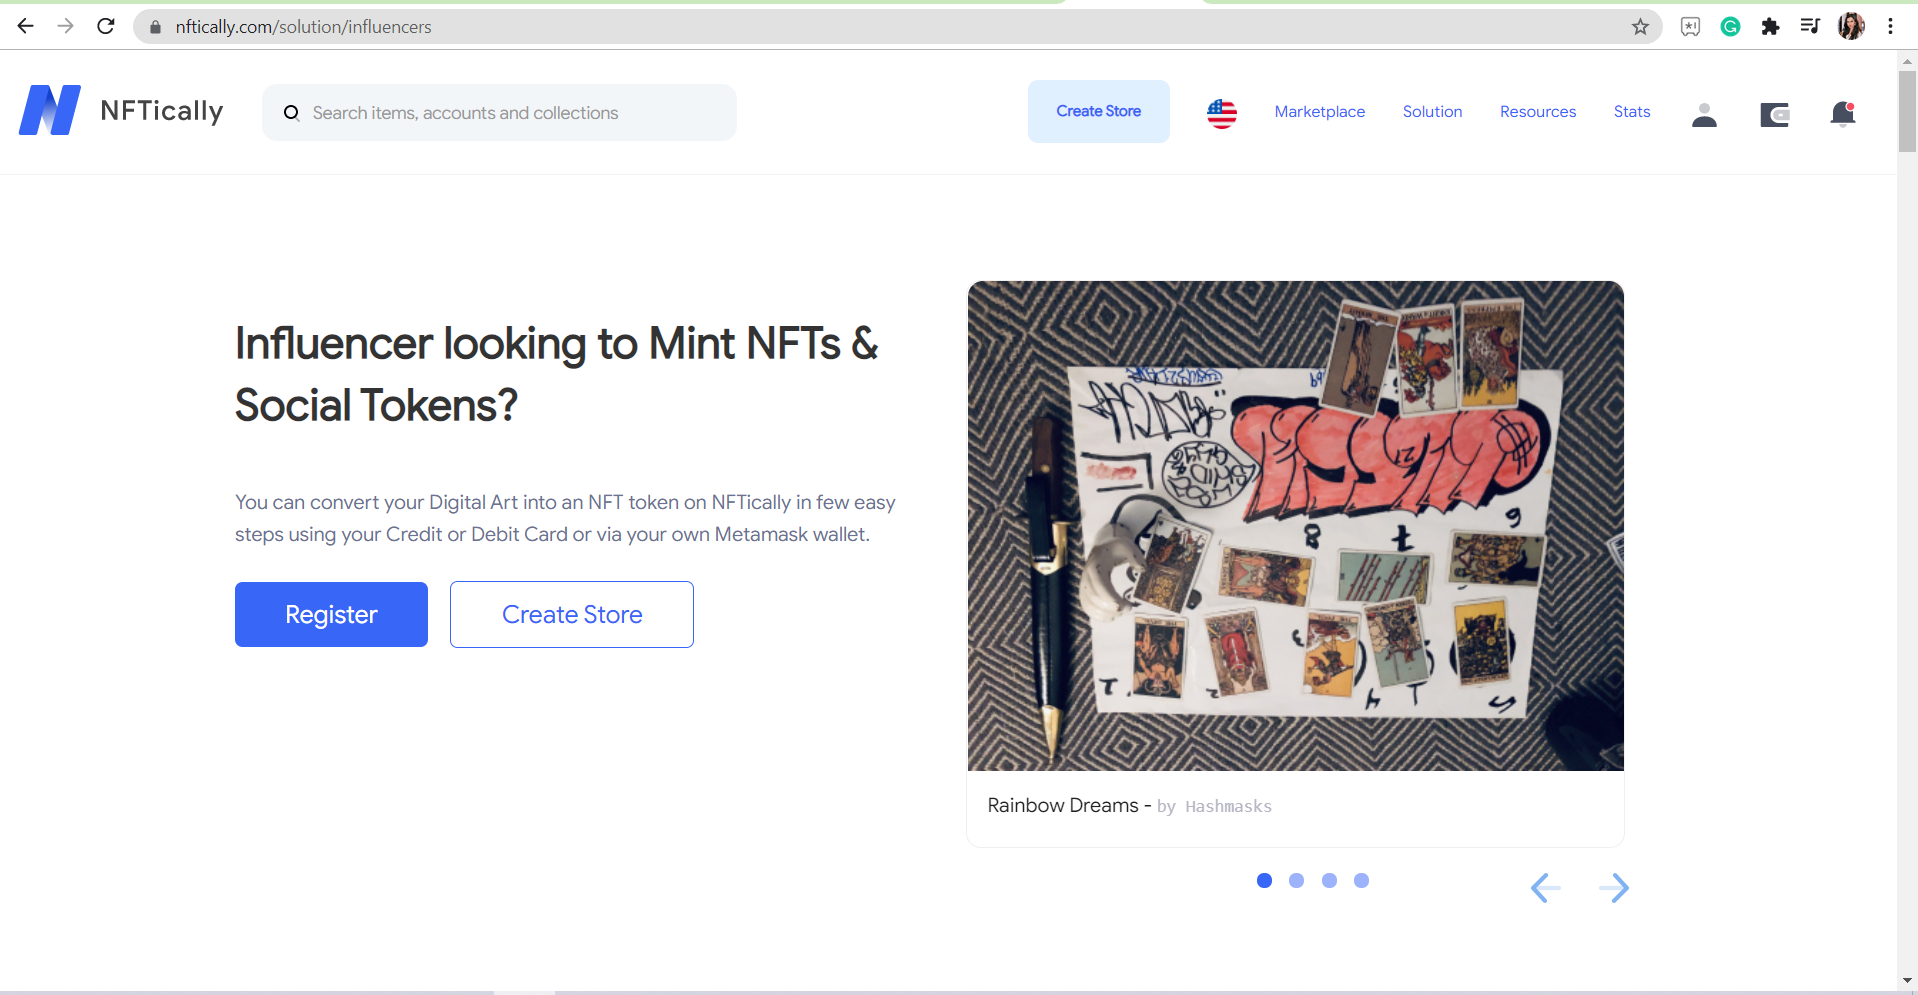
Task: Select the fourth carousel dot
Action: click(x=1361, y=880)
